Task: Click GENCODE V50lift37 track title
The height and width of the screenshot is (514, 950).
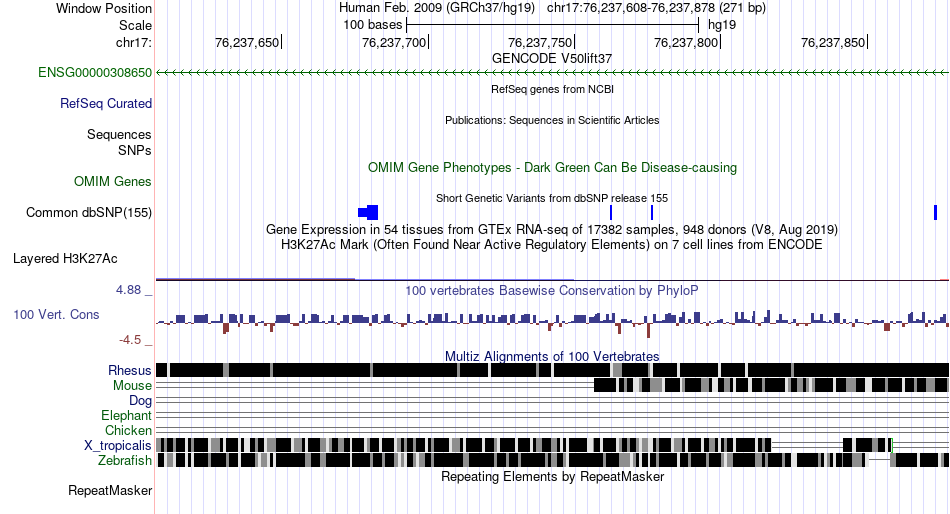Action: [x=552, y=59]
